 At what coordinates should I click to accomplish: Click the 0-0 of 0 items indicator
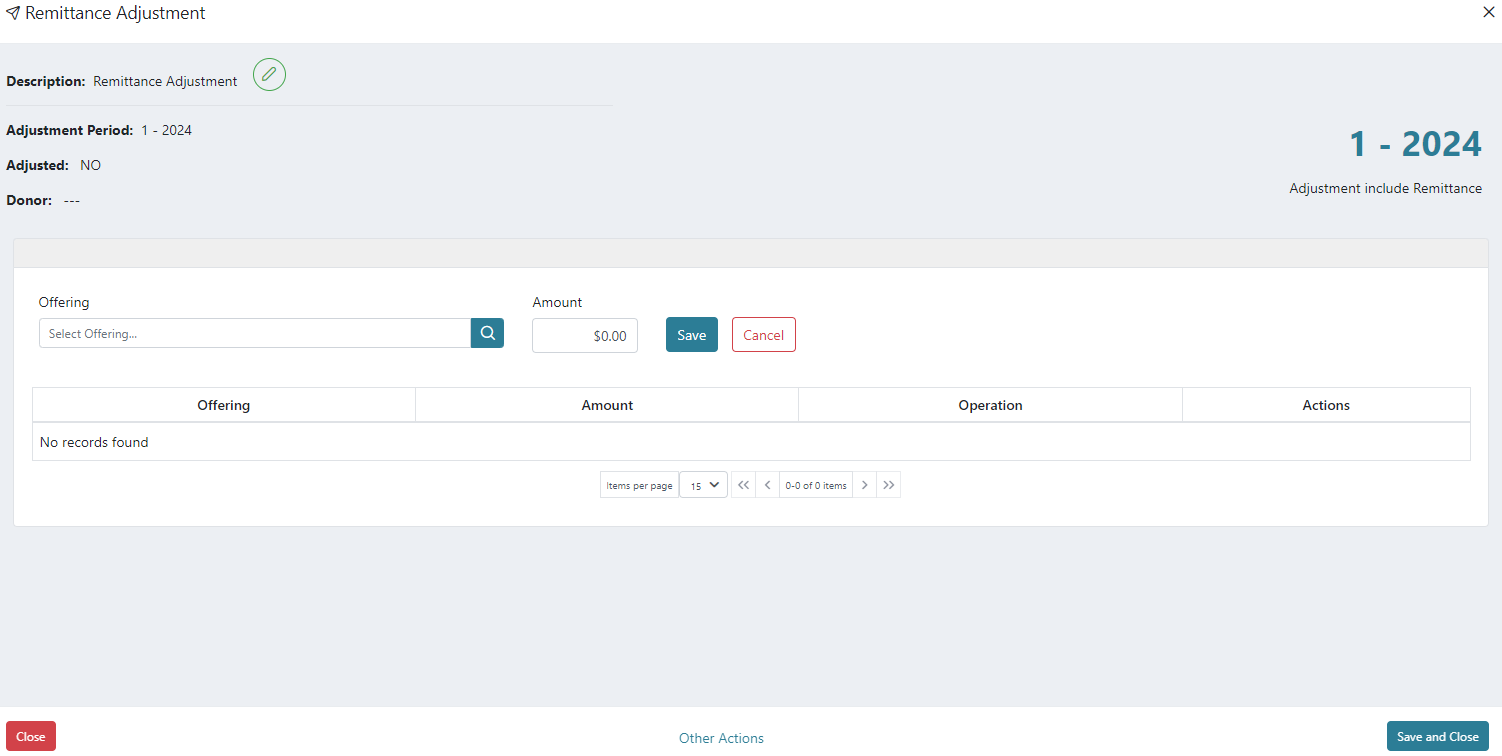coord(815,484)
